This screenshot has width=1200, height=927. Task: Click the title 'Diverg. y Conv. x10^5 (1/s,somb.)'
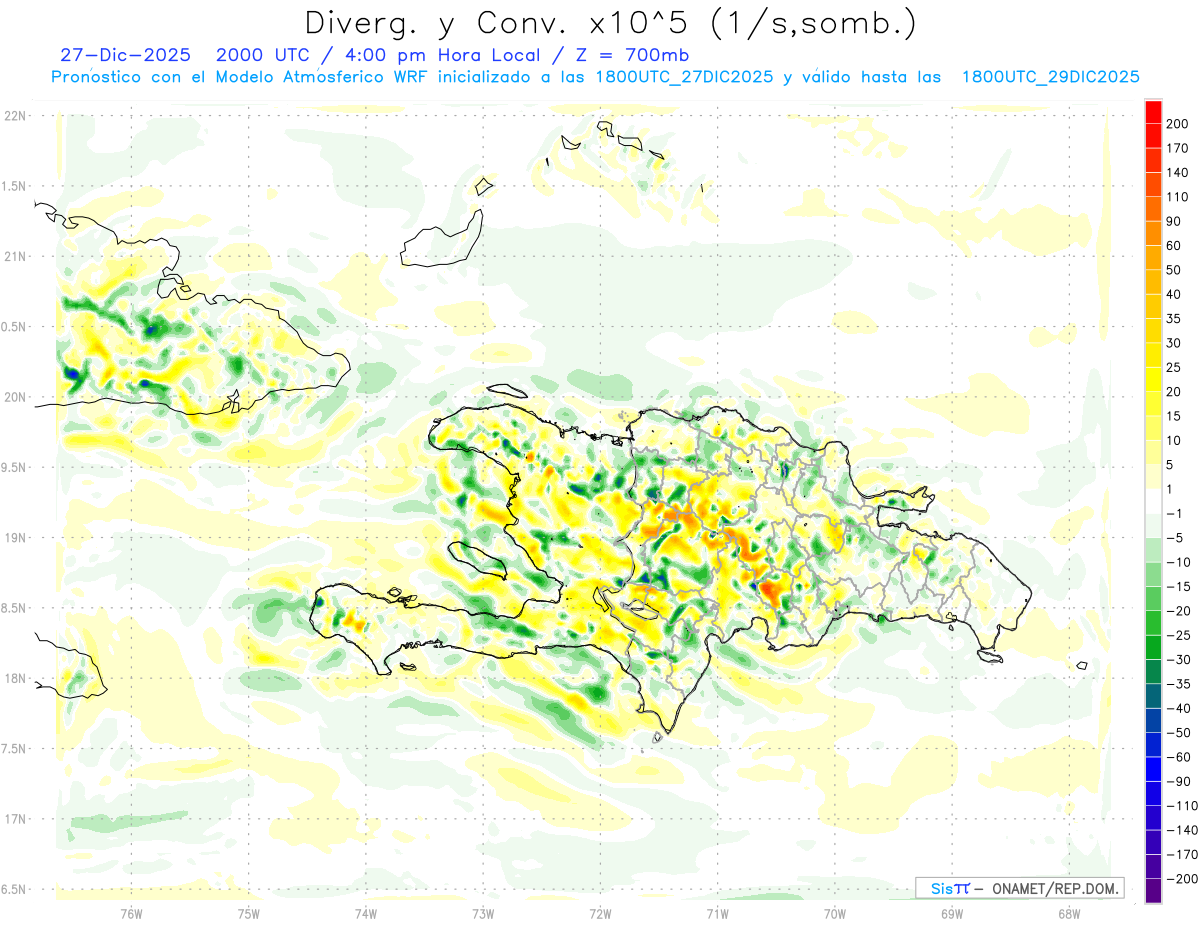click(609, 23)
